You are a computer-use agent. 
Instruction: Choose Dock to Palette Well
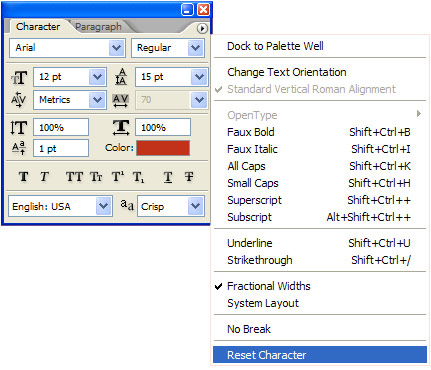(x=320, y=46)
